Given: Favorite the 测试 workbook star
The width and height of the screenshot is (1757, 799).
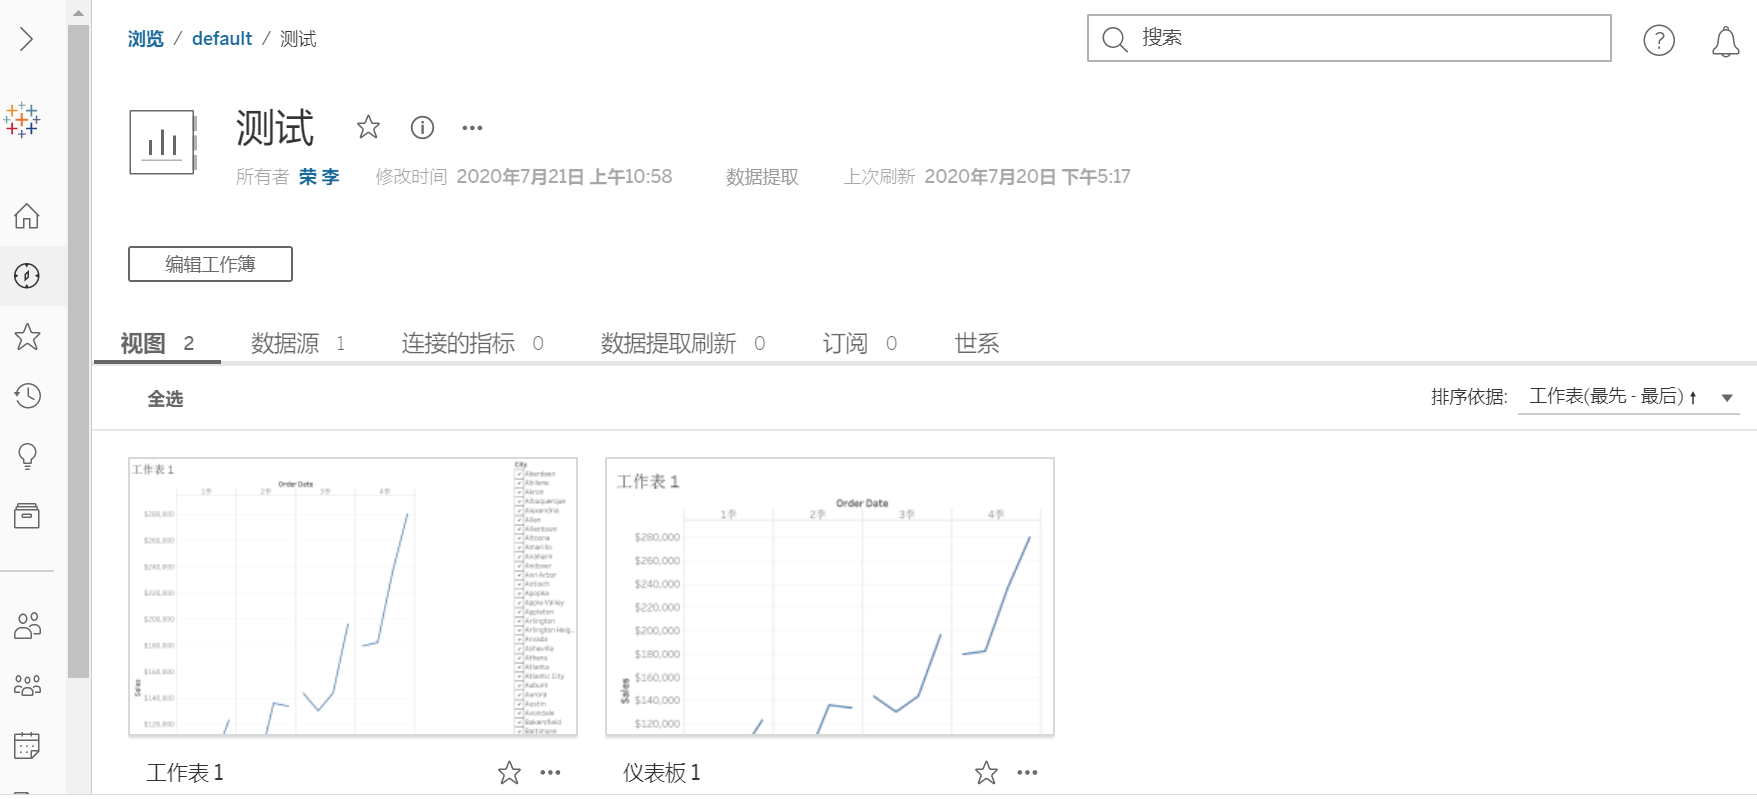Looking at the screenshot, I should click(x=368, y=127).
